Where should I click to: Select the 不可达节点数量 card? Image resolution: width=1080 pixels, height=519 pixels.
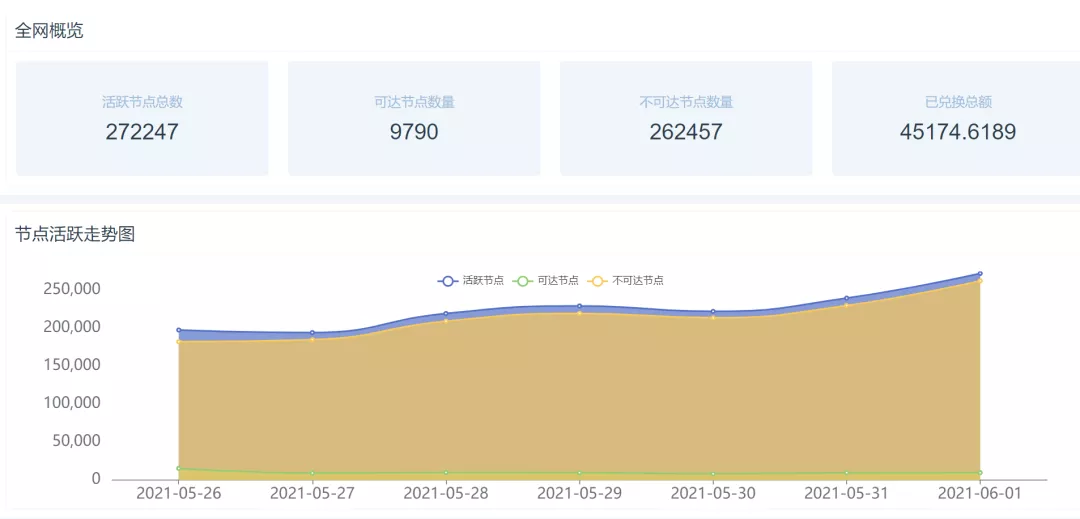coord(686,118)
